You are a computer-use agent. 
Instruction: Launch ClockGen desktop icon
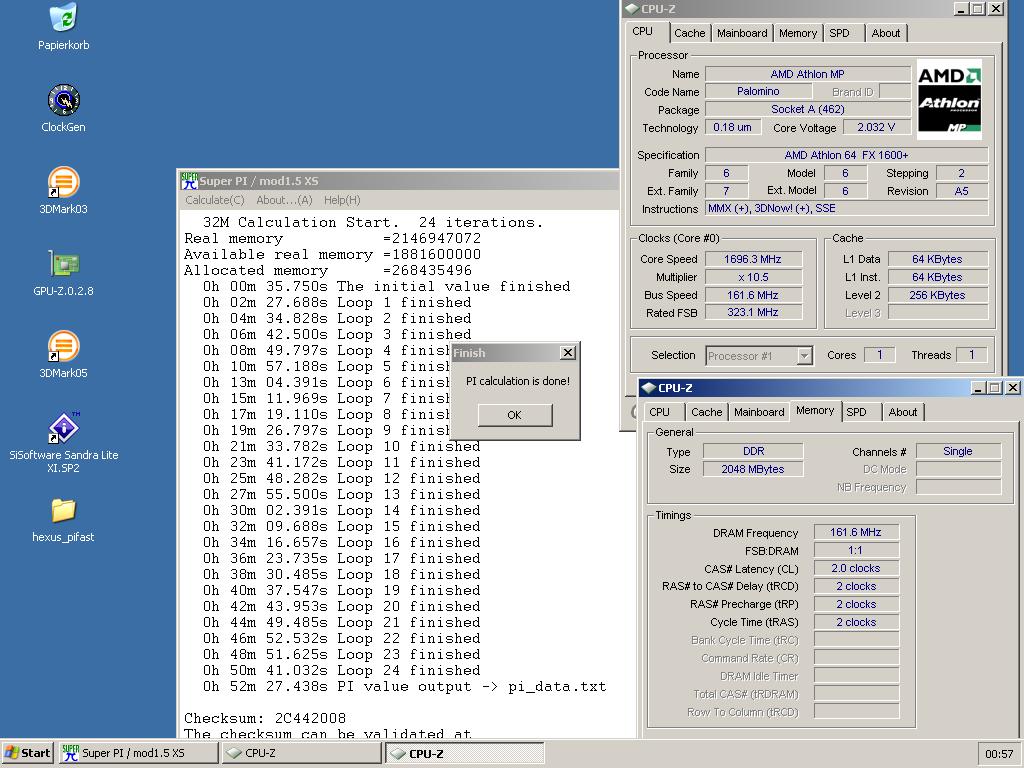click(x=63, y=100)
